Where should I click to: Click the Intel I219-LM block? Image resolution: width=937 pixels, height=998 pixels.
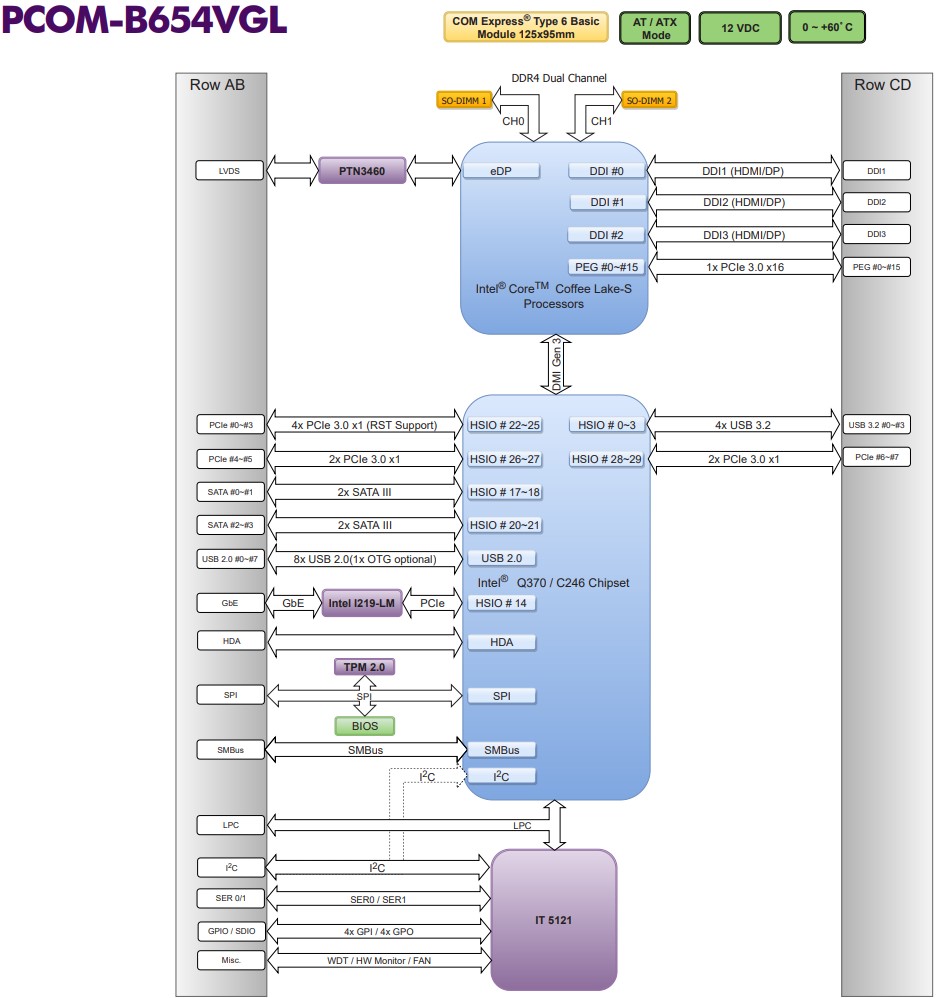pos(362,603)
